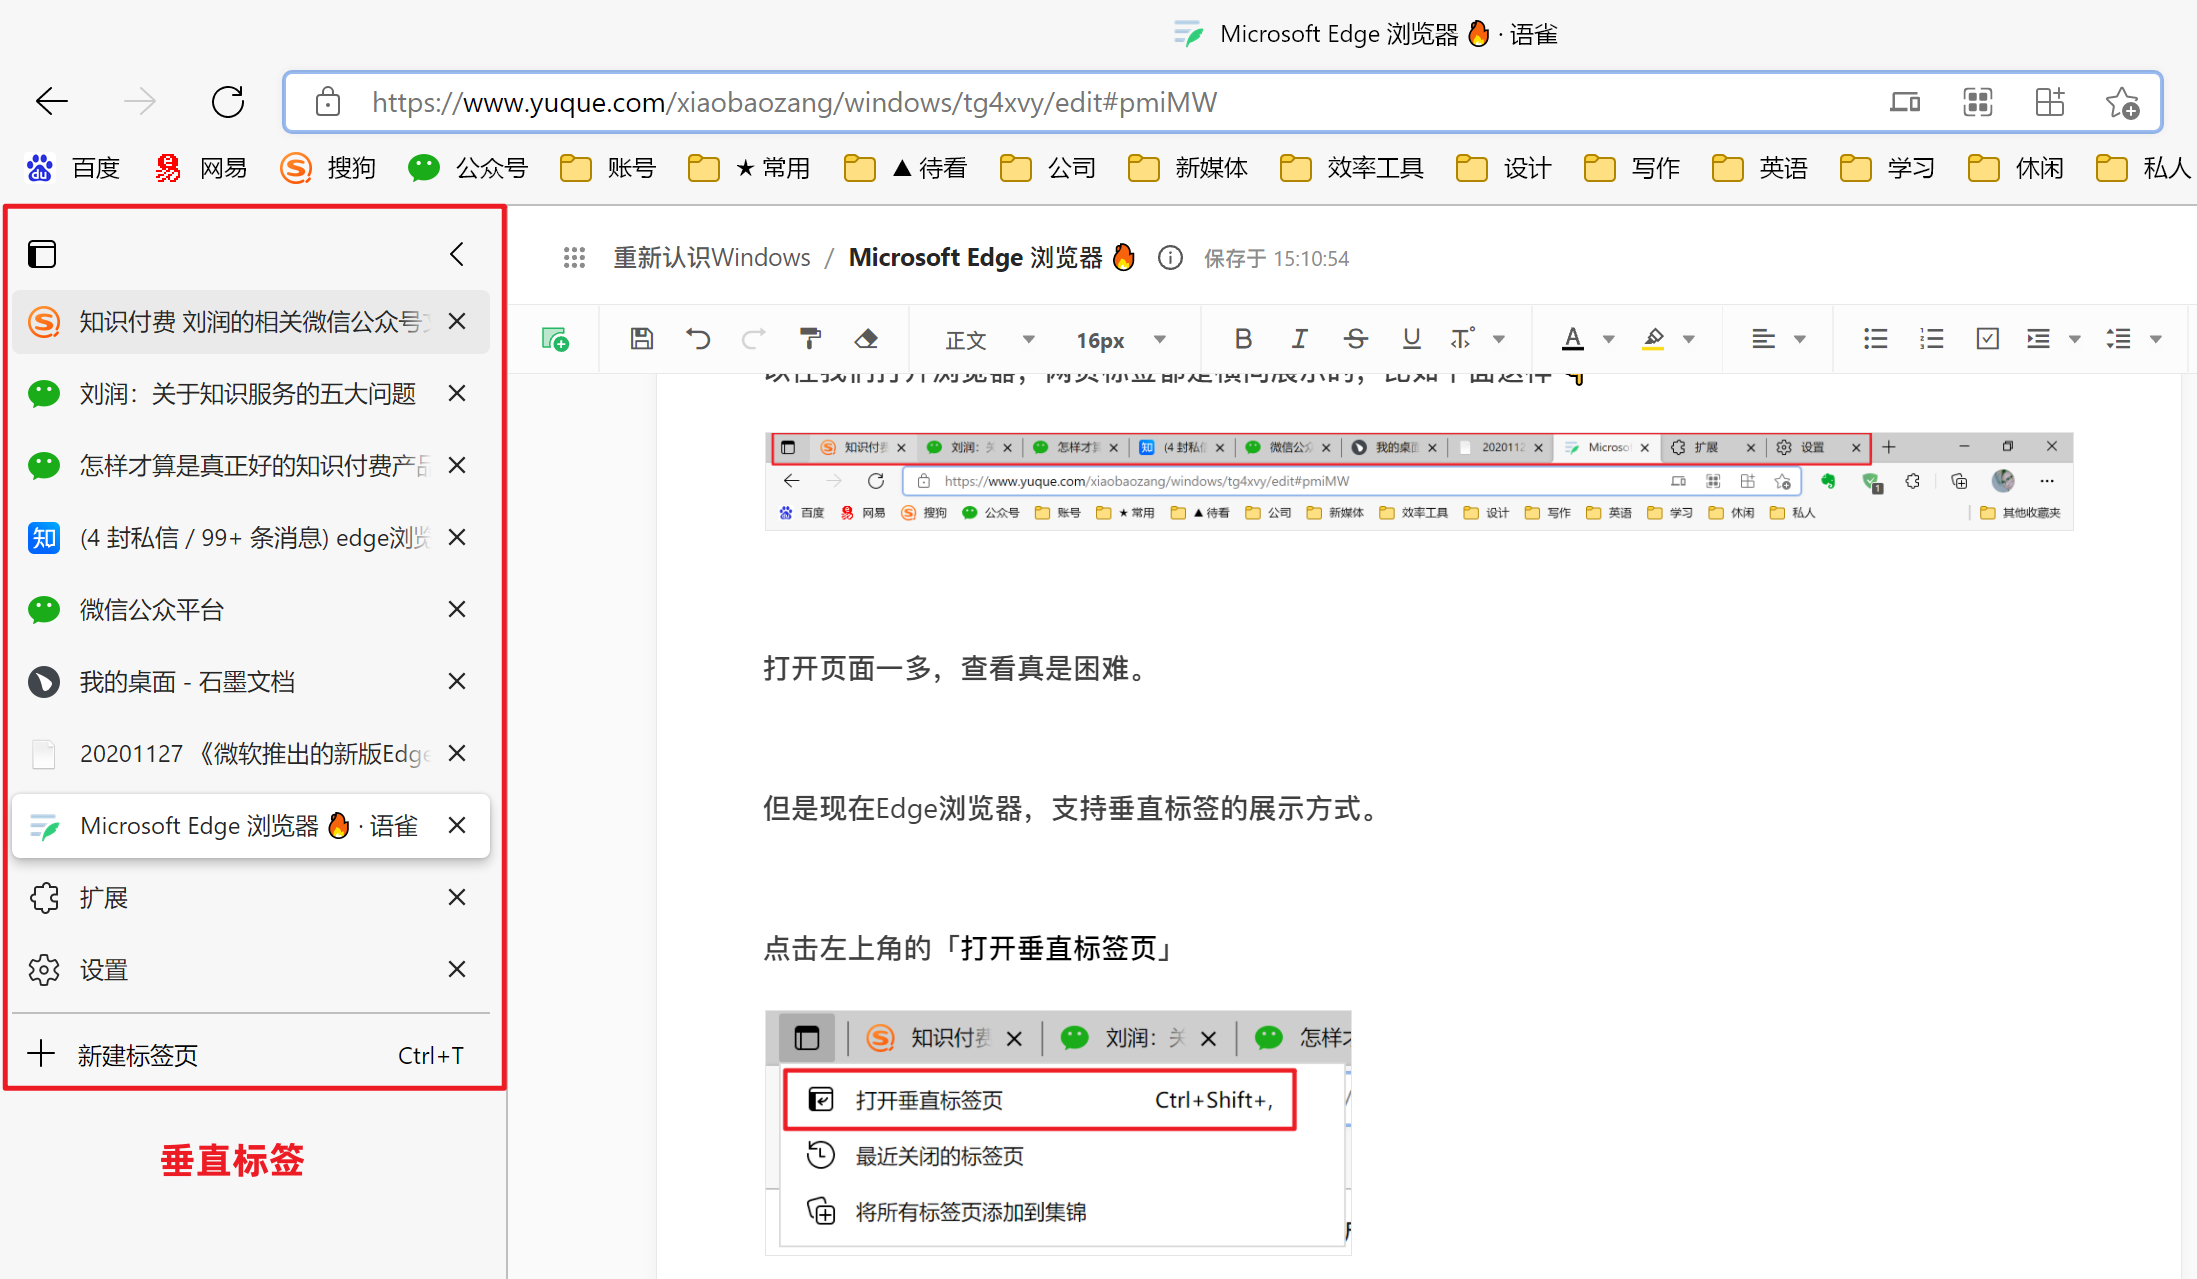Close the 设置 tab
The height and width of the screenshot is (1279, 2197).
click(x=457, y=970)
